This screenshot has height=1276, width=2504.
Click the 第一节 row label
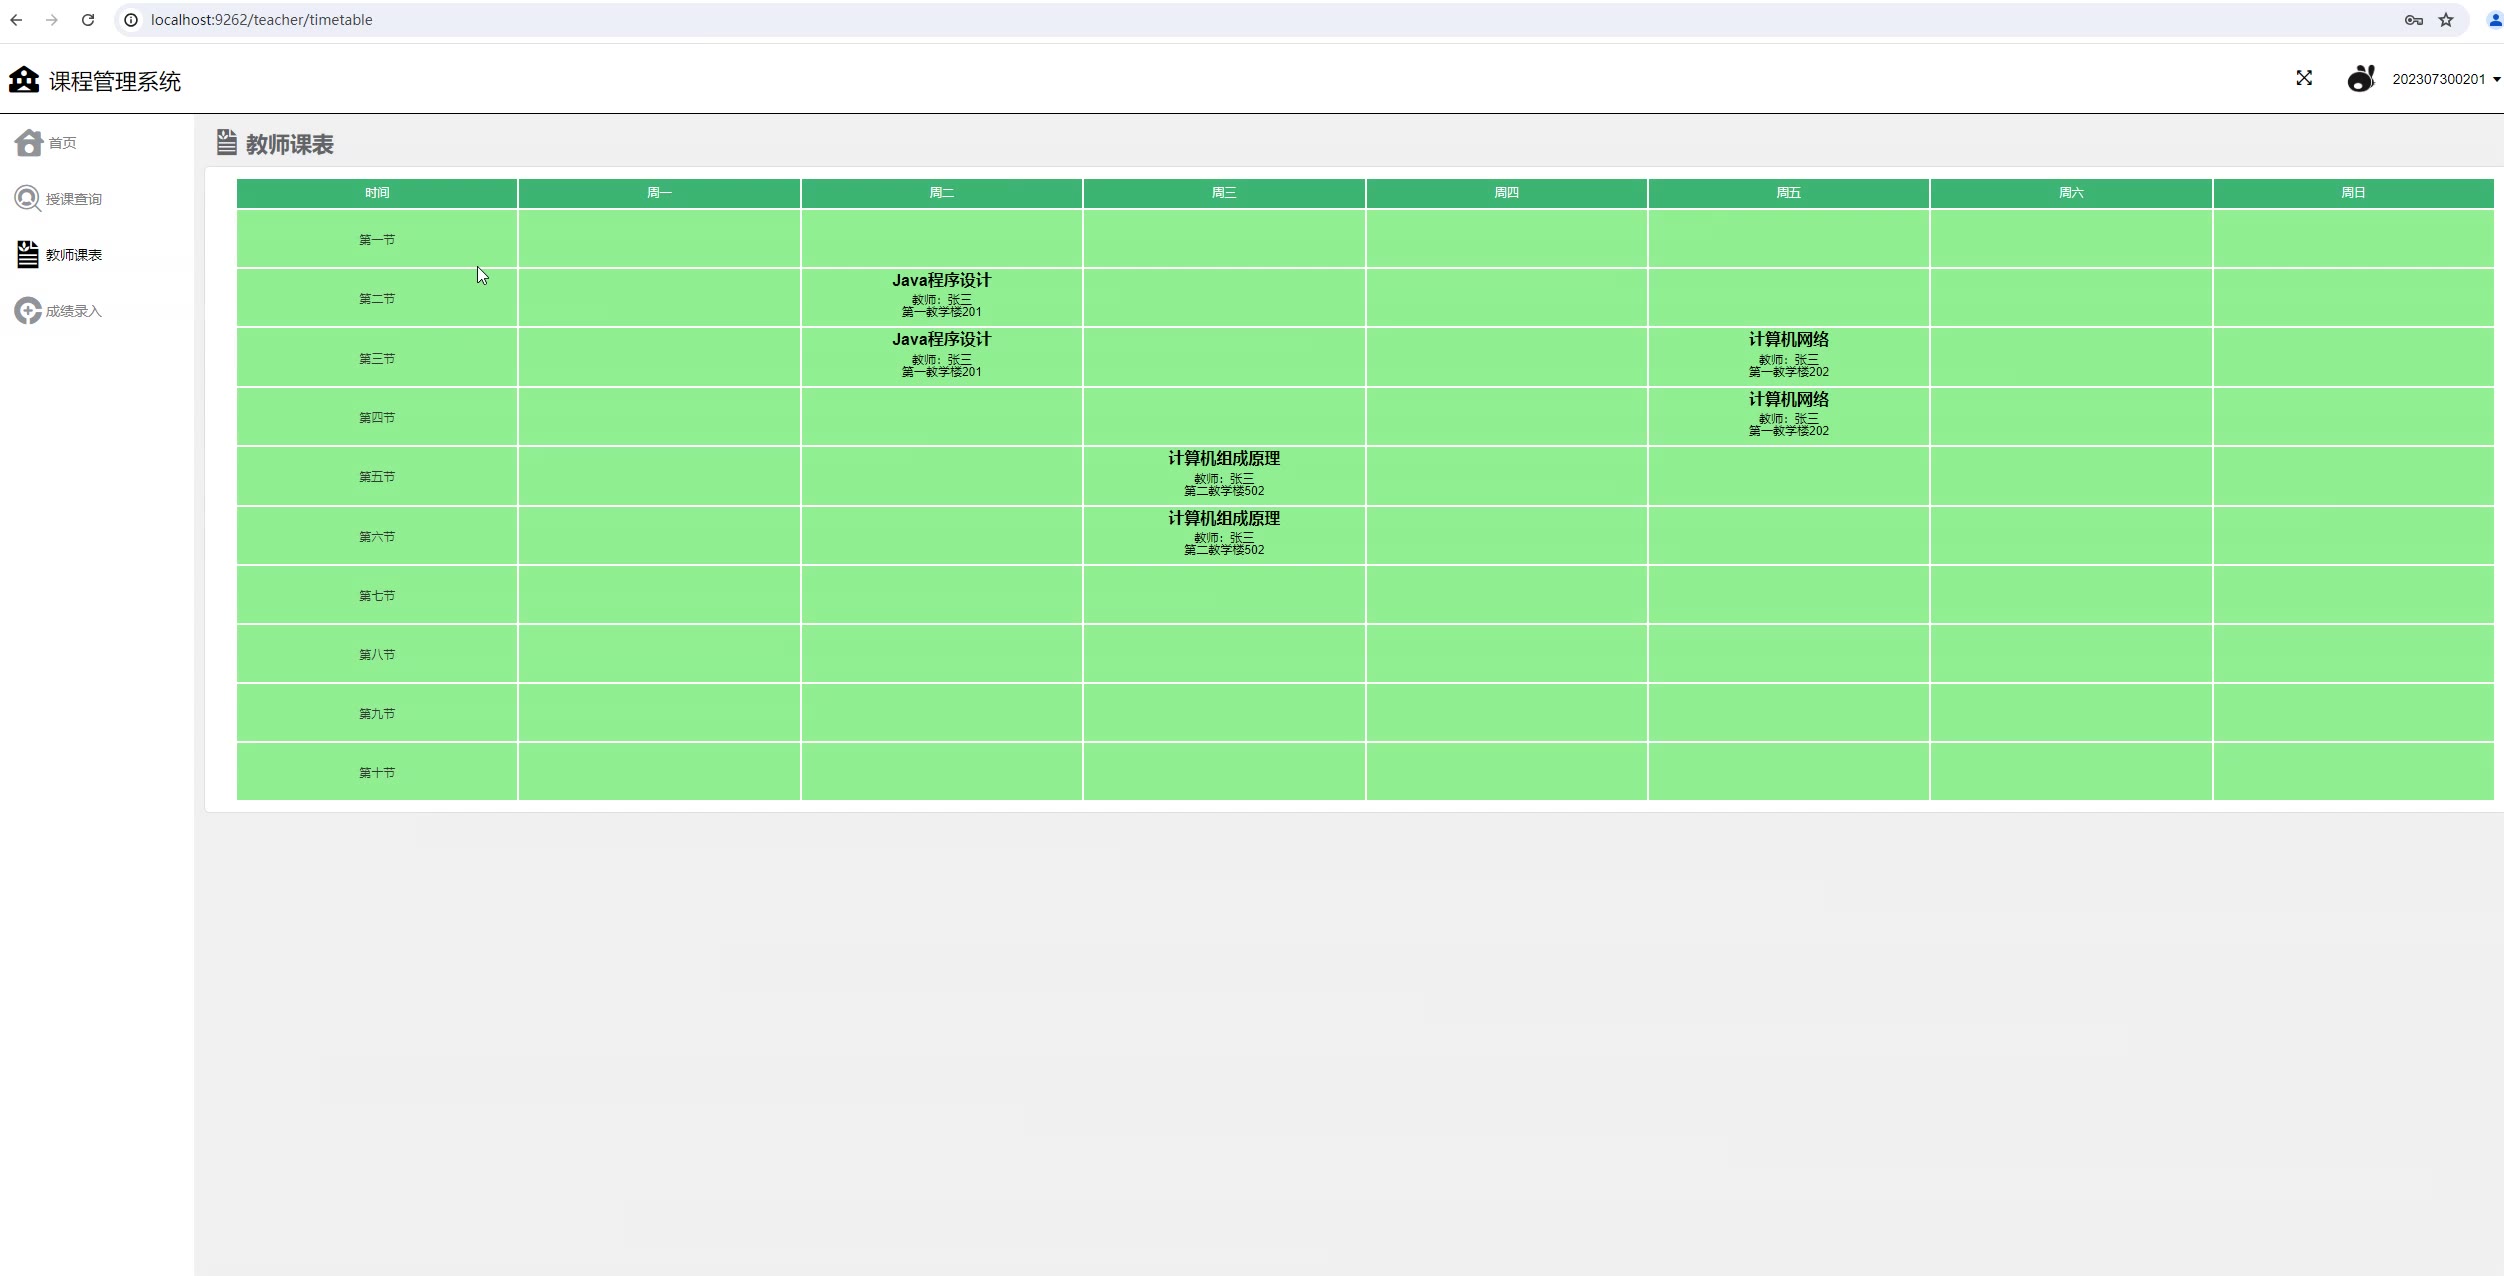coord(377,240)
